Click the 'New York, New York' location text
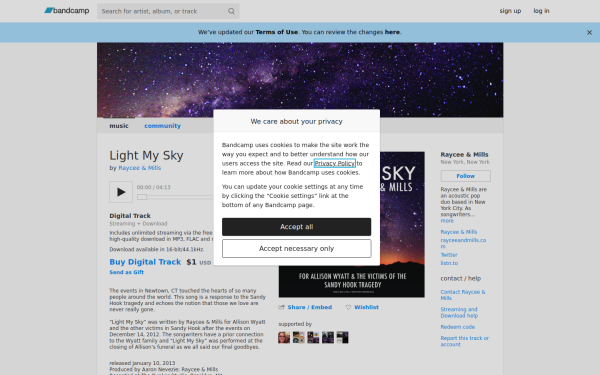This screenshot has width=600, height=375. tap(465, 162)
